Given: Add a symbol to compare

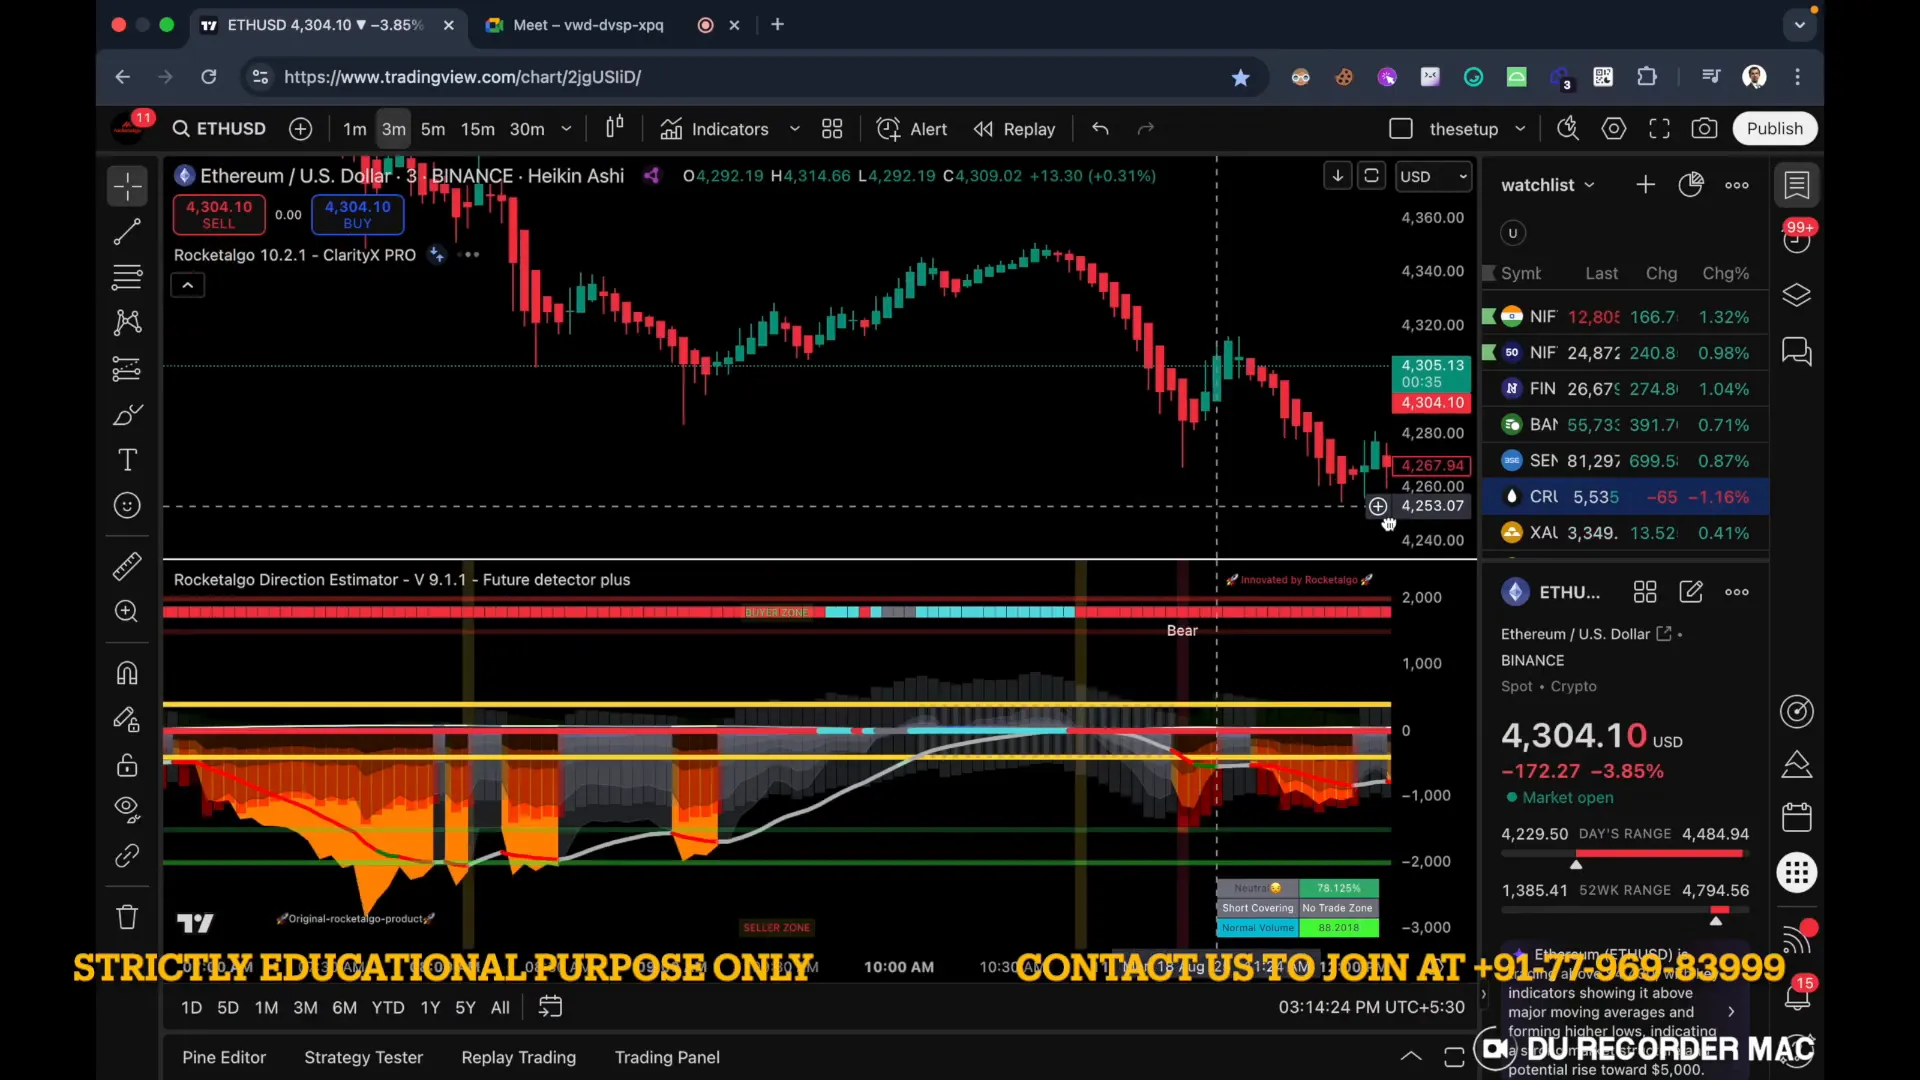Looking at the screenshot, I should point(300,129).
